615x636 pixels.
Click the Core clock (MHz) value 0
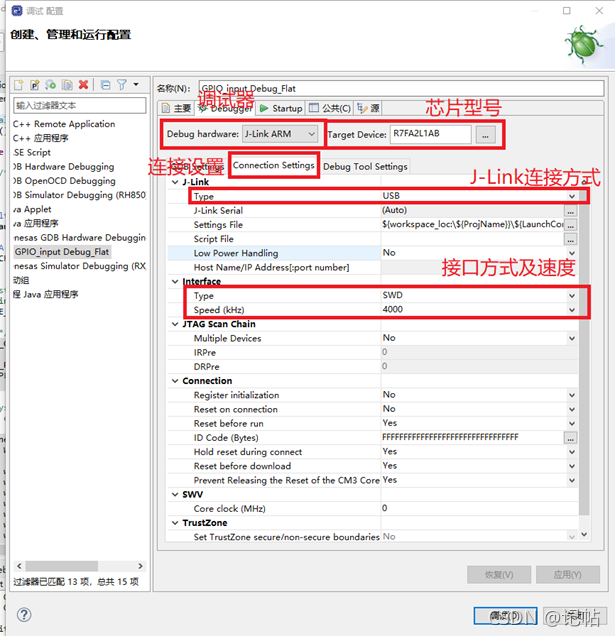(x=479, y=508)
